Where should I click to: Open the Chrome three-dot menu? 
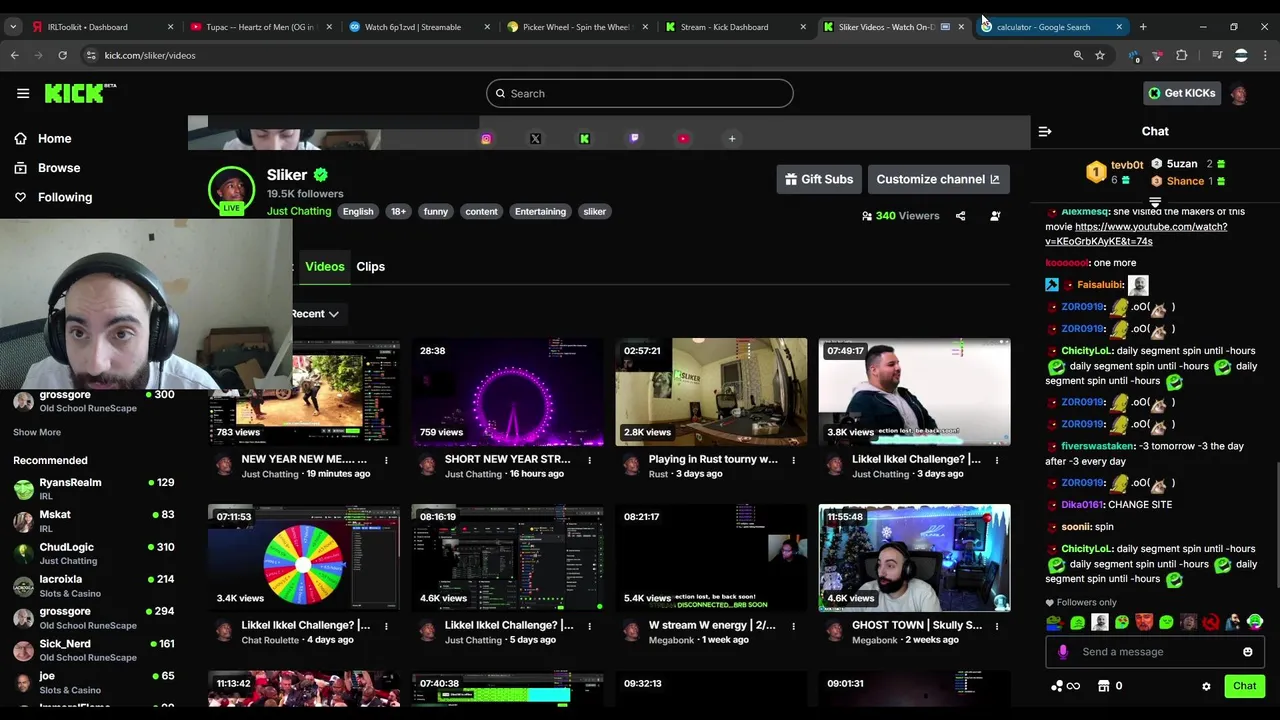pos(1264,55)
